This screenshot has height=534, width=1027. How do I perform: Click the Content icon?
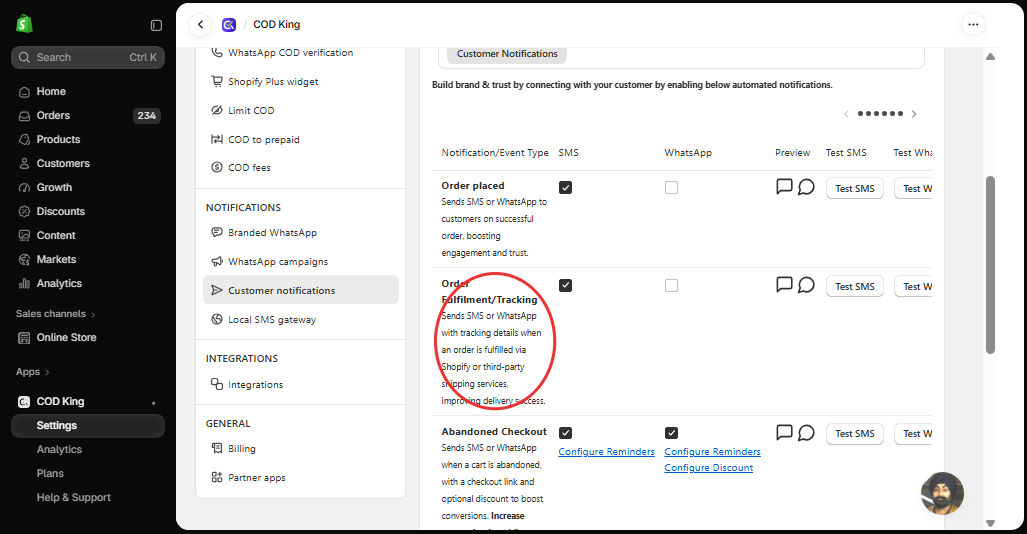24,235
